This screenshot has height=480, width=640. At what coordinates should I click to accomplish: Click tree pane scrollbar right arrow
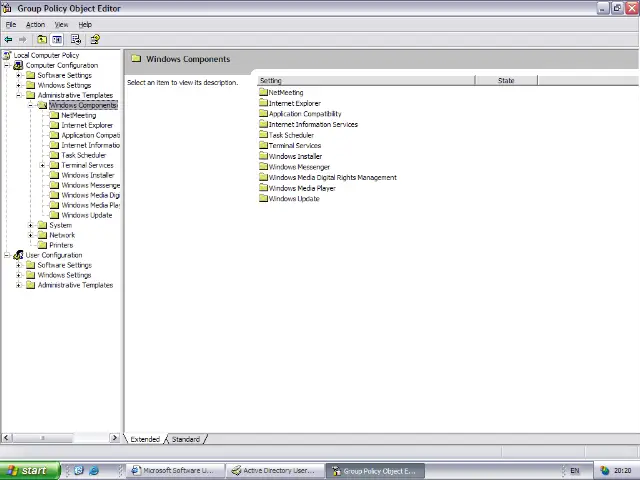(115, 438)
